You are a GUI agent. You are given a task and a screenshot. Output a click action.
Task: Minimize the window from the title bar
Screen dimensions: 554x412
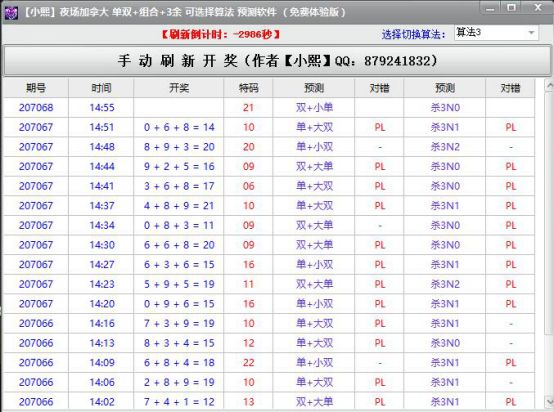click(x=490, y=8)
